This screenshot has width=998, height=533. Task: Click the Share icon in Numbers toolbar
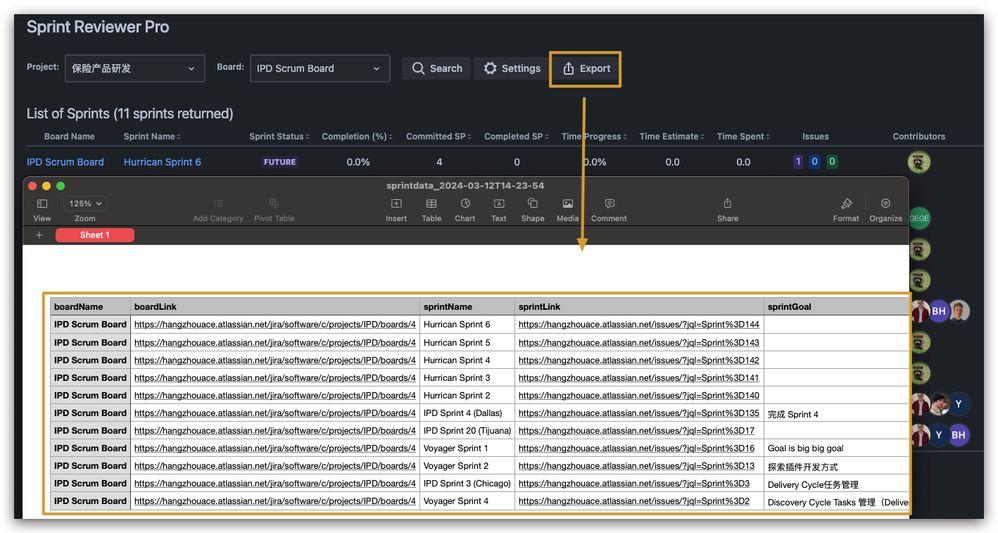pos(727,204)
